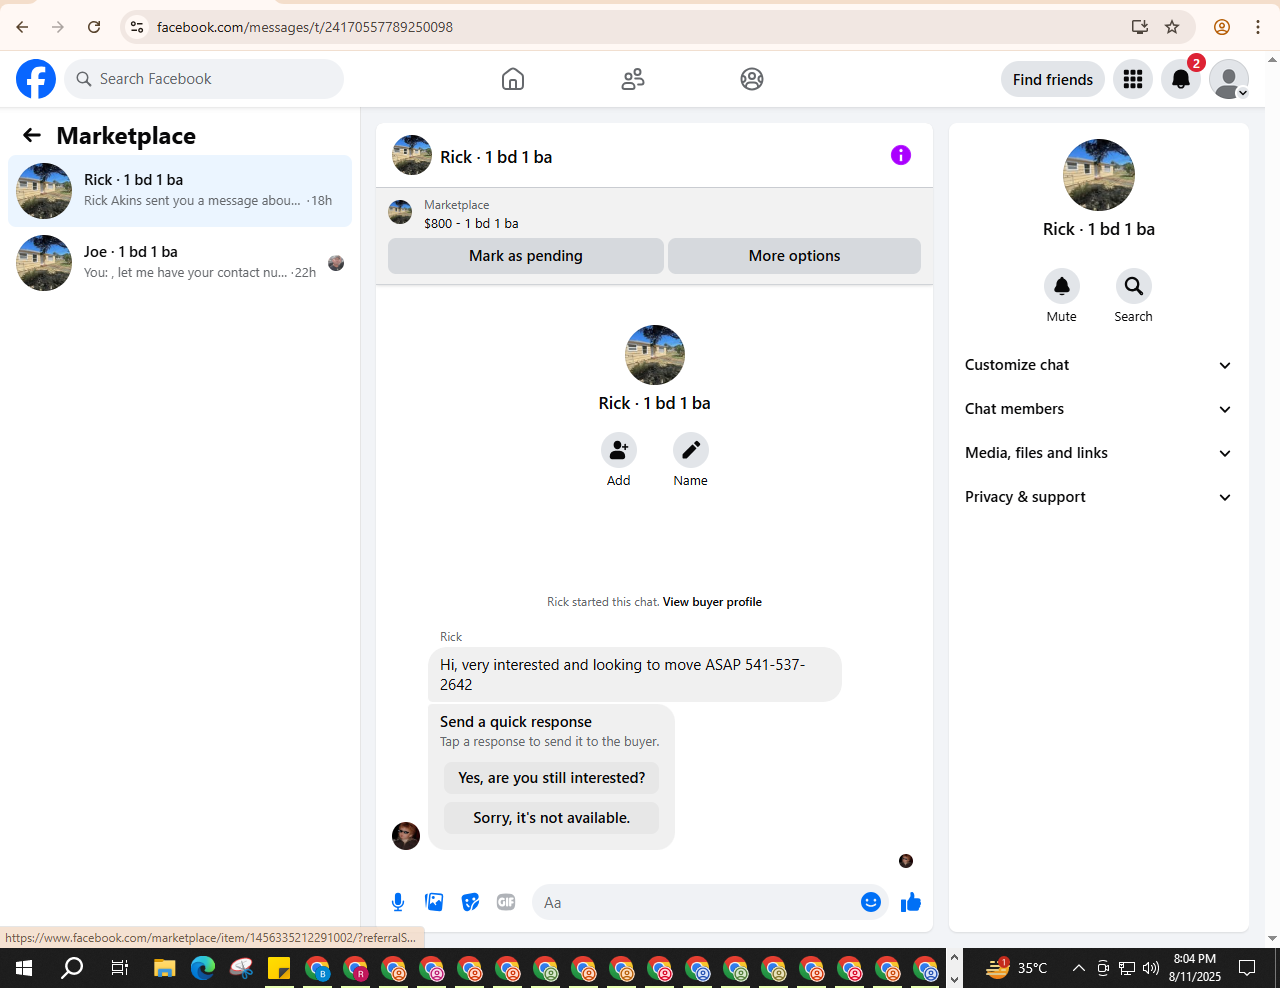Open Windows notification center

point(1247,968)
